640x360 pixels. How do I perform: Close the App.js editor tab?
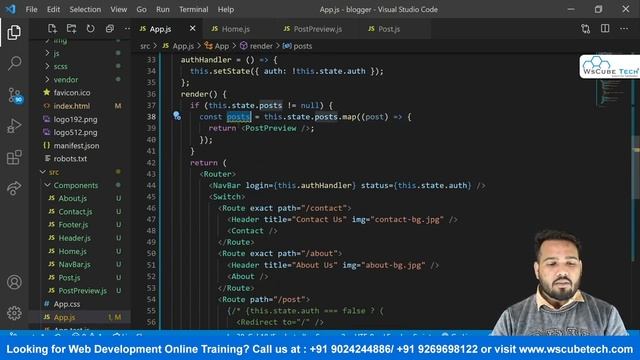tap(192, 28)
